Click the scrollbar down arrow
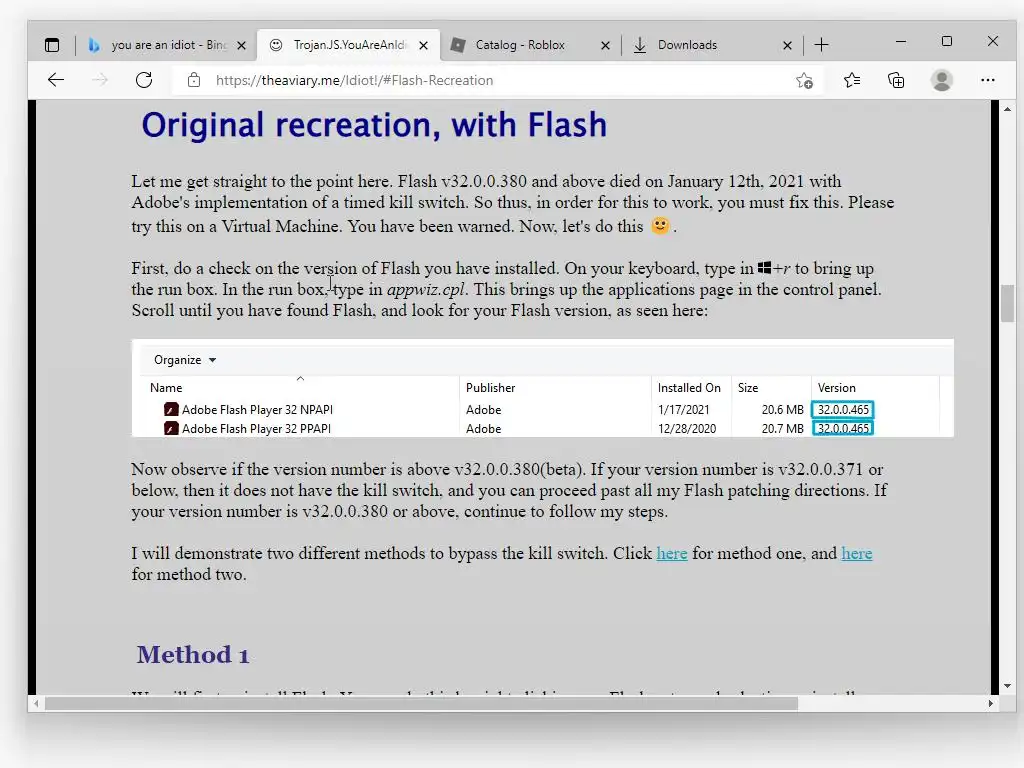 (x=1007, y=686)
